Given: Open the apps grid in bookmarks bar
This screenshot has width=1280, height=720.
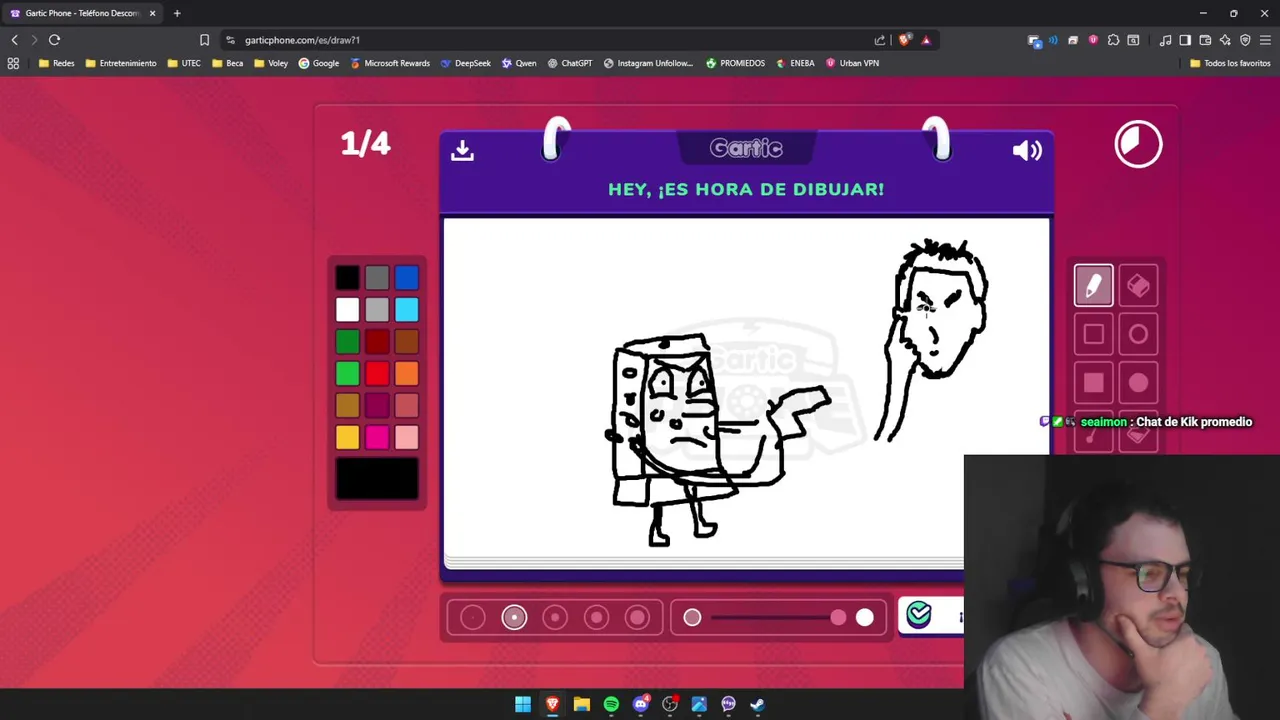Looking at the screenshot, I should [13, 63].
